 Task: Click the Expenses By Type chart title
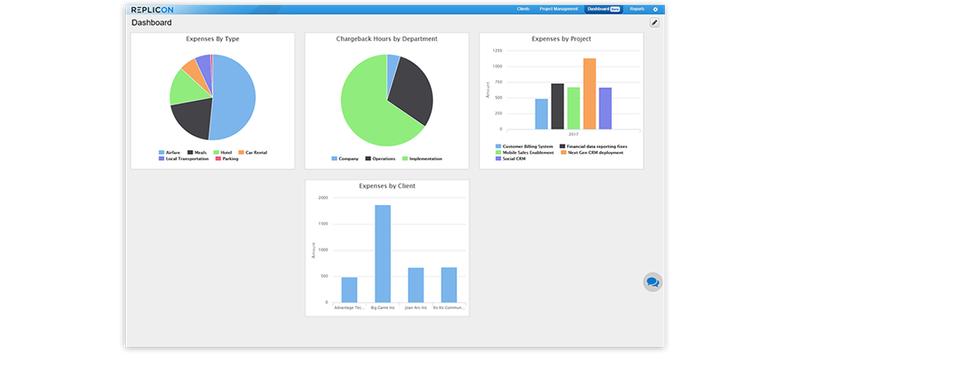[x=212, y=39]
